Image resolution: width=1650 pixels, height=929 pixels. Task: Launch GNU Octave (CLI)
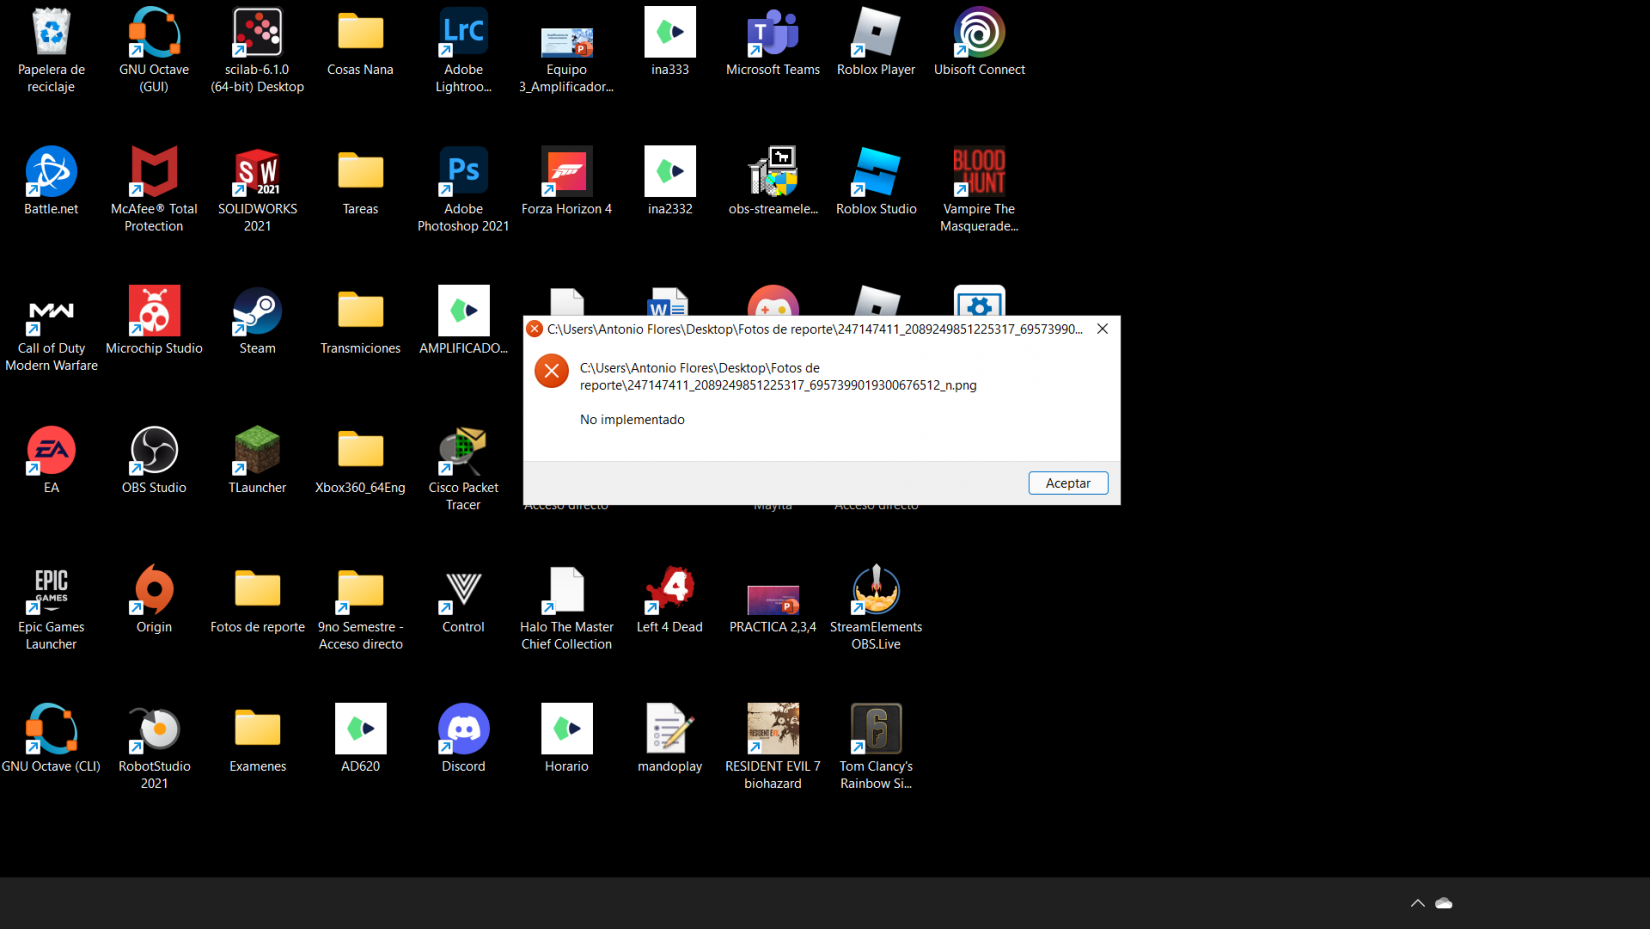coord(51,738)
